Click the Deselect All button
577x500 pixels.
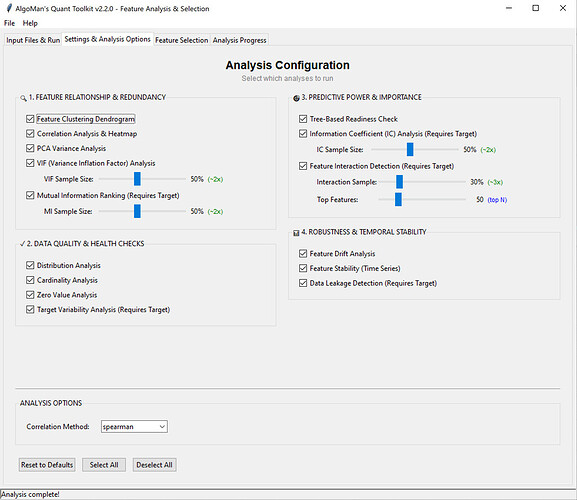coord(155,465)
